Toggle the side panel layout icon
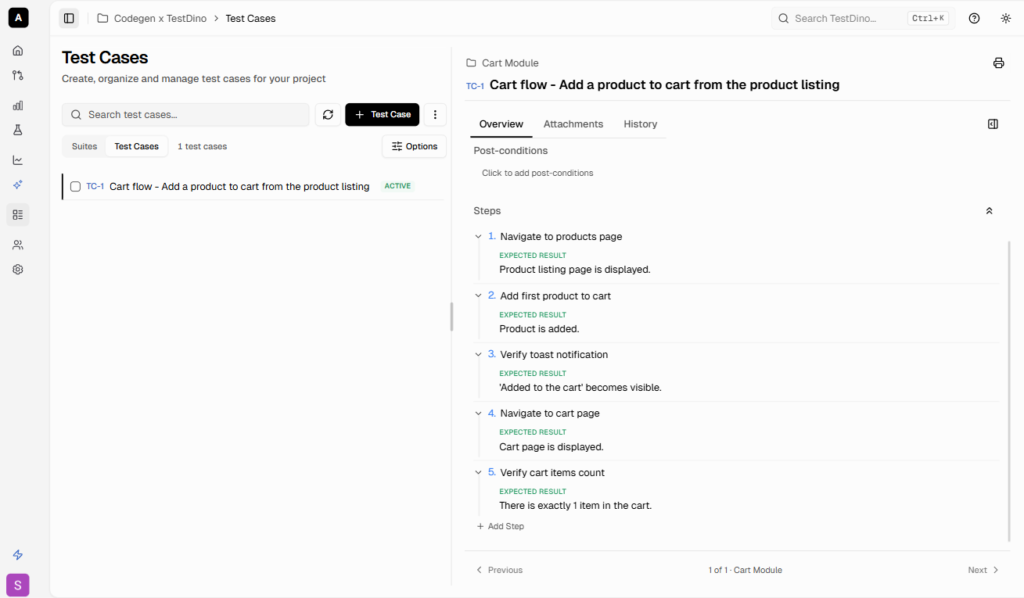1024x598 pixels. [x=992, y=124]
